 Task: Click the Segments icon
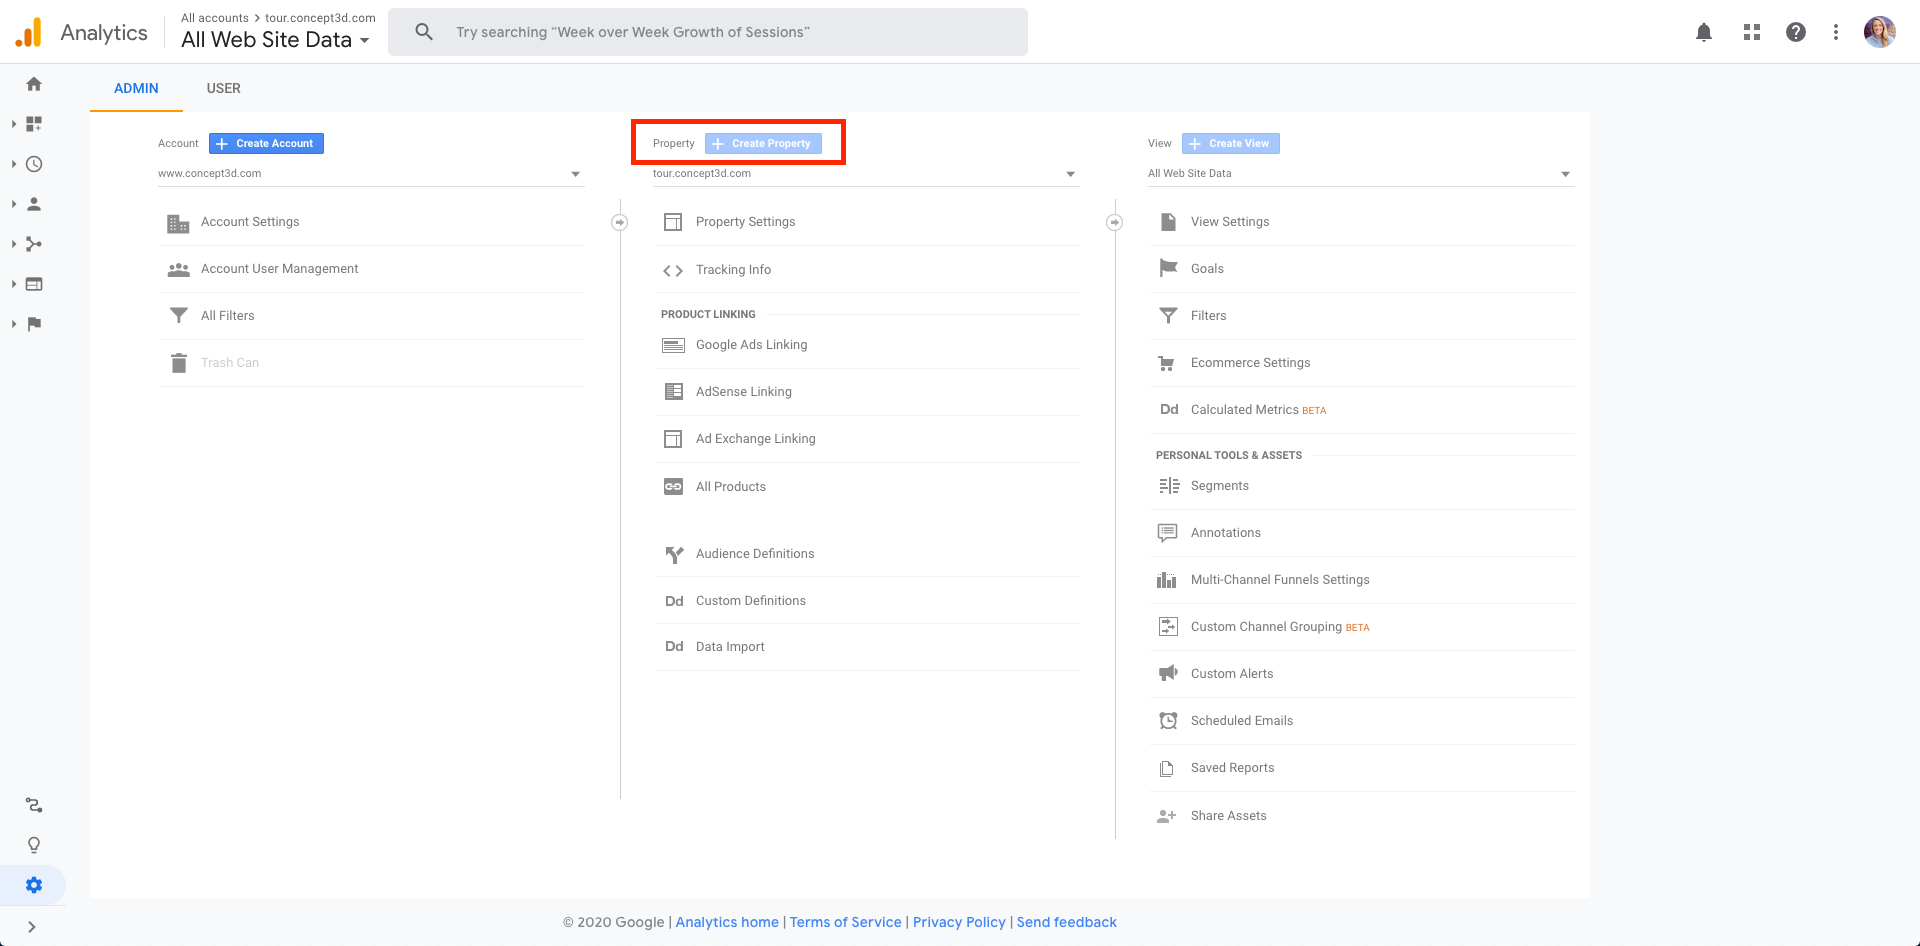[x=1169, y=486]
